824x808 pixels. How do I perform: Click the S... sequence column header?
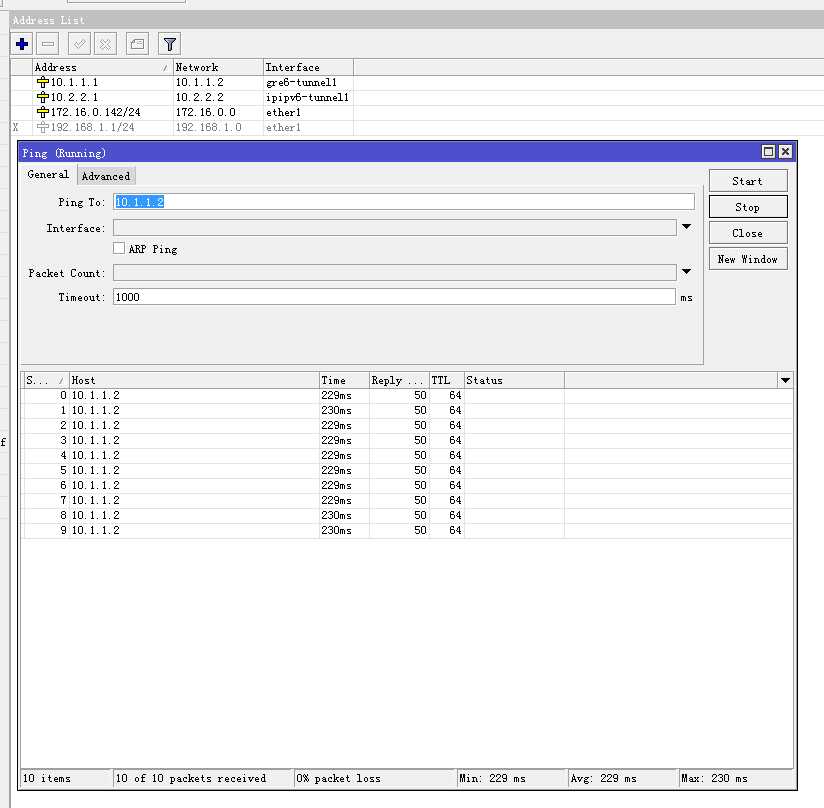click(x=45, y=380)
